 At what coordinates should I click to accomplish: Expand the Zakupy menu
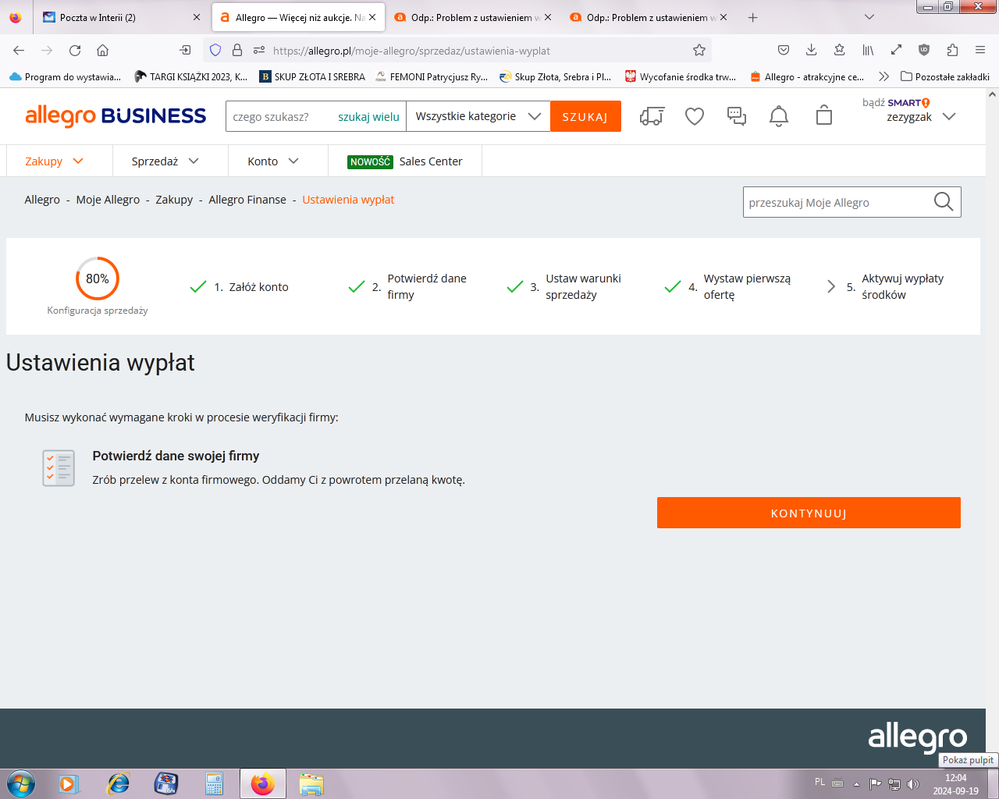[x=54, y=161]
